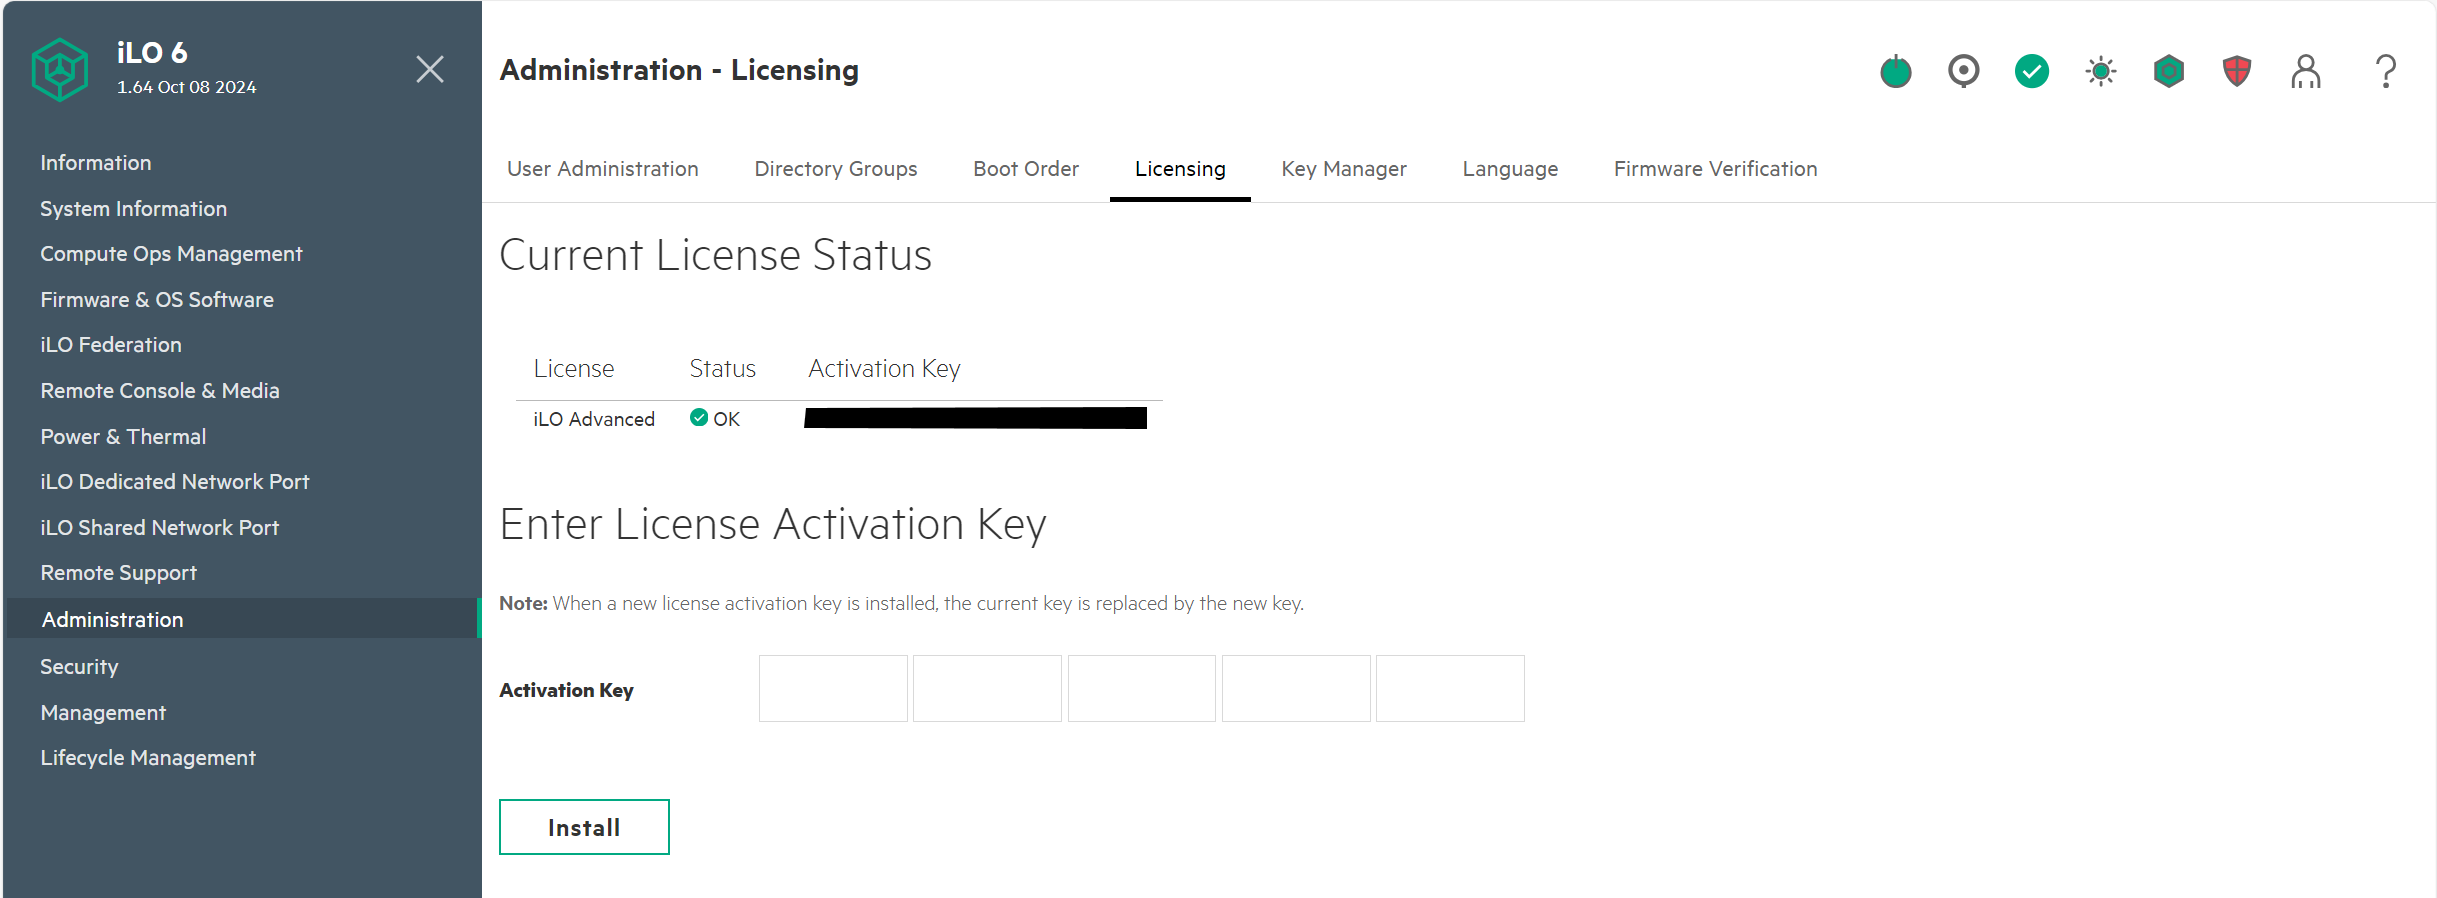Open Compute Ops Management in sidebar
Screen dimensions: 2437x898
[x=171, y=254]
